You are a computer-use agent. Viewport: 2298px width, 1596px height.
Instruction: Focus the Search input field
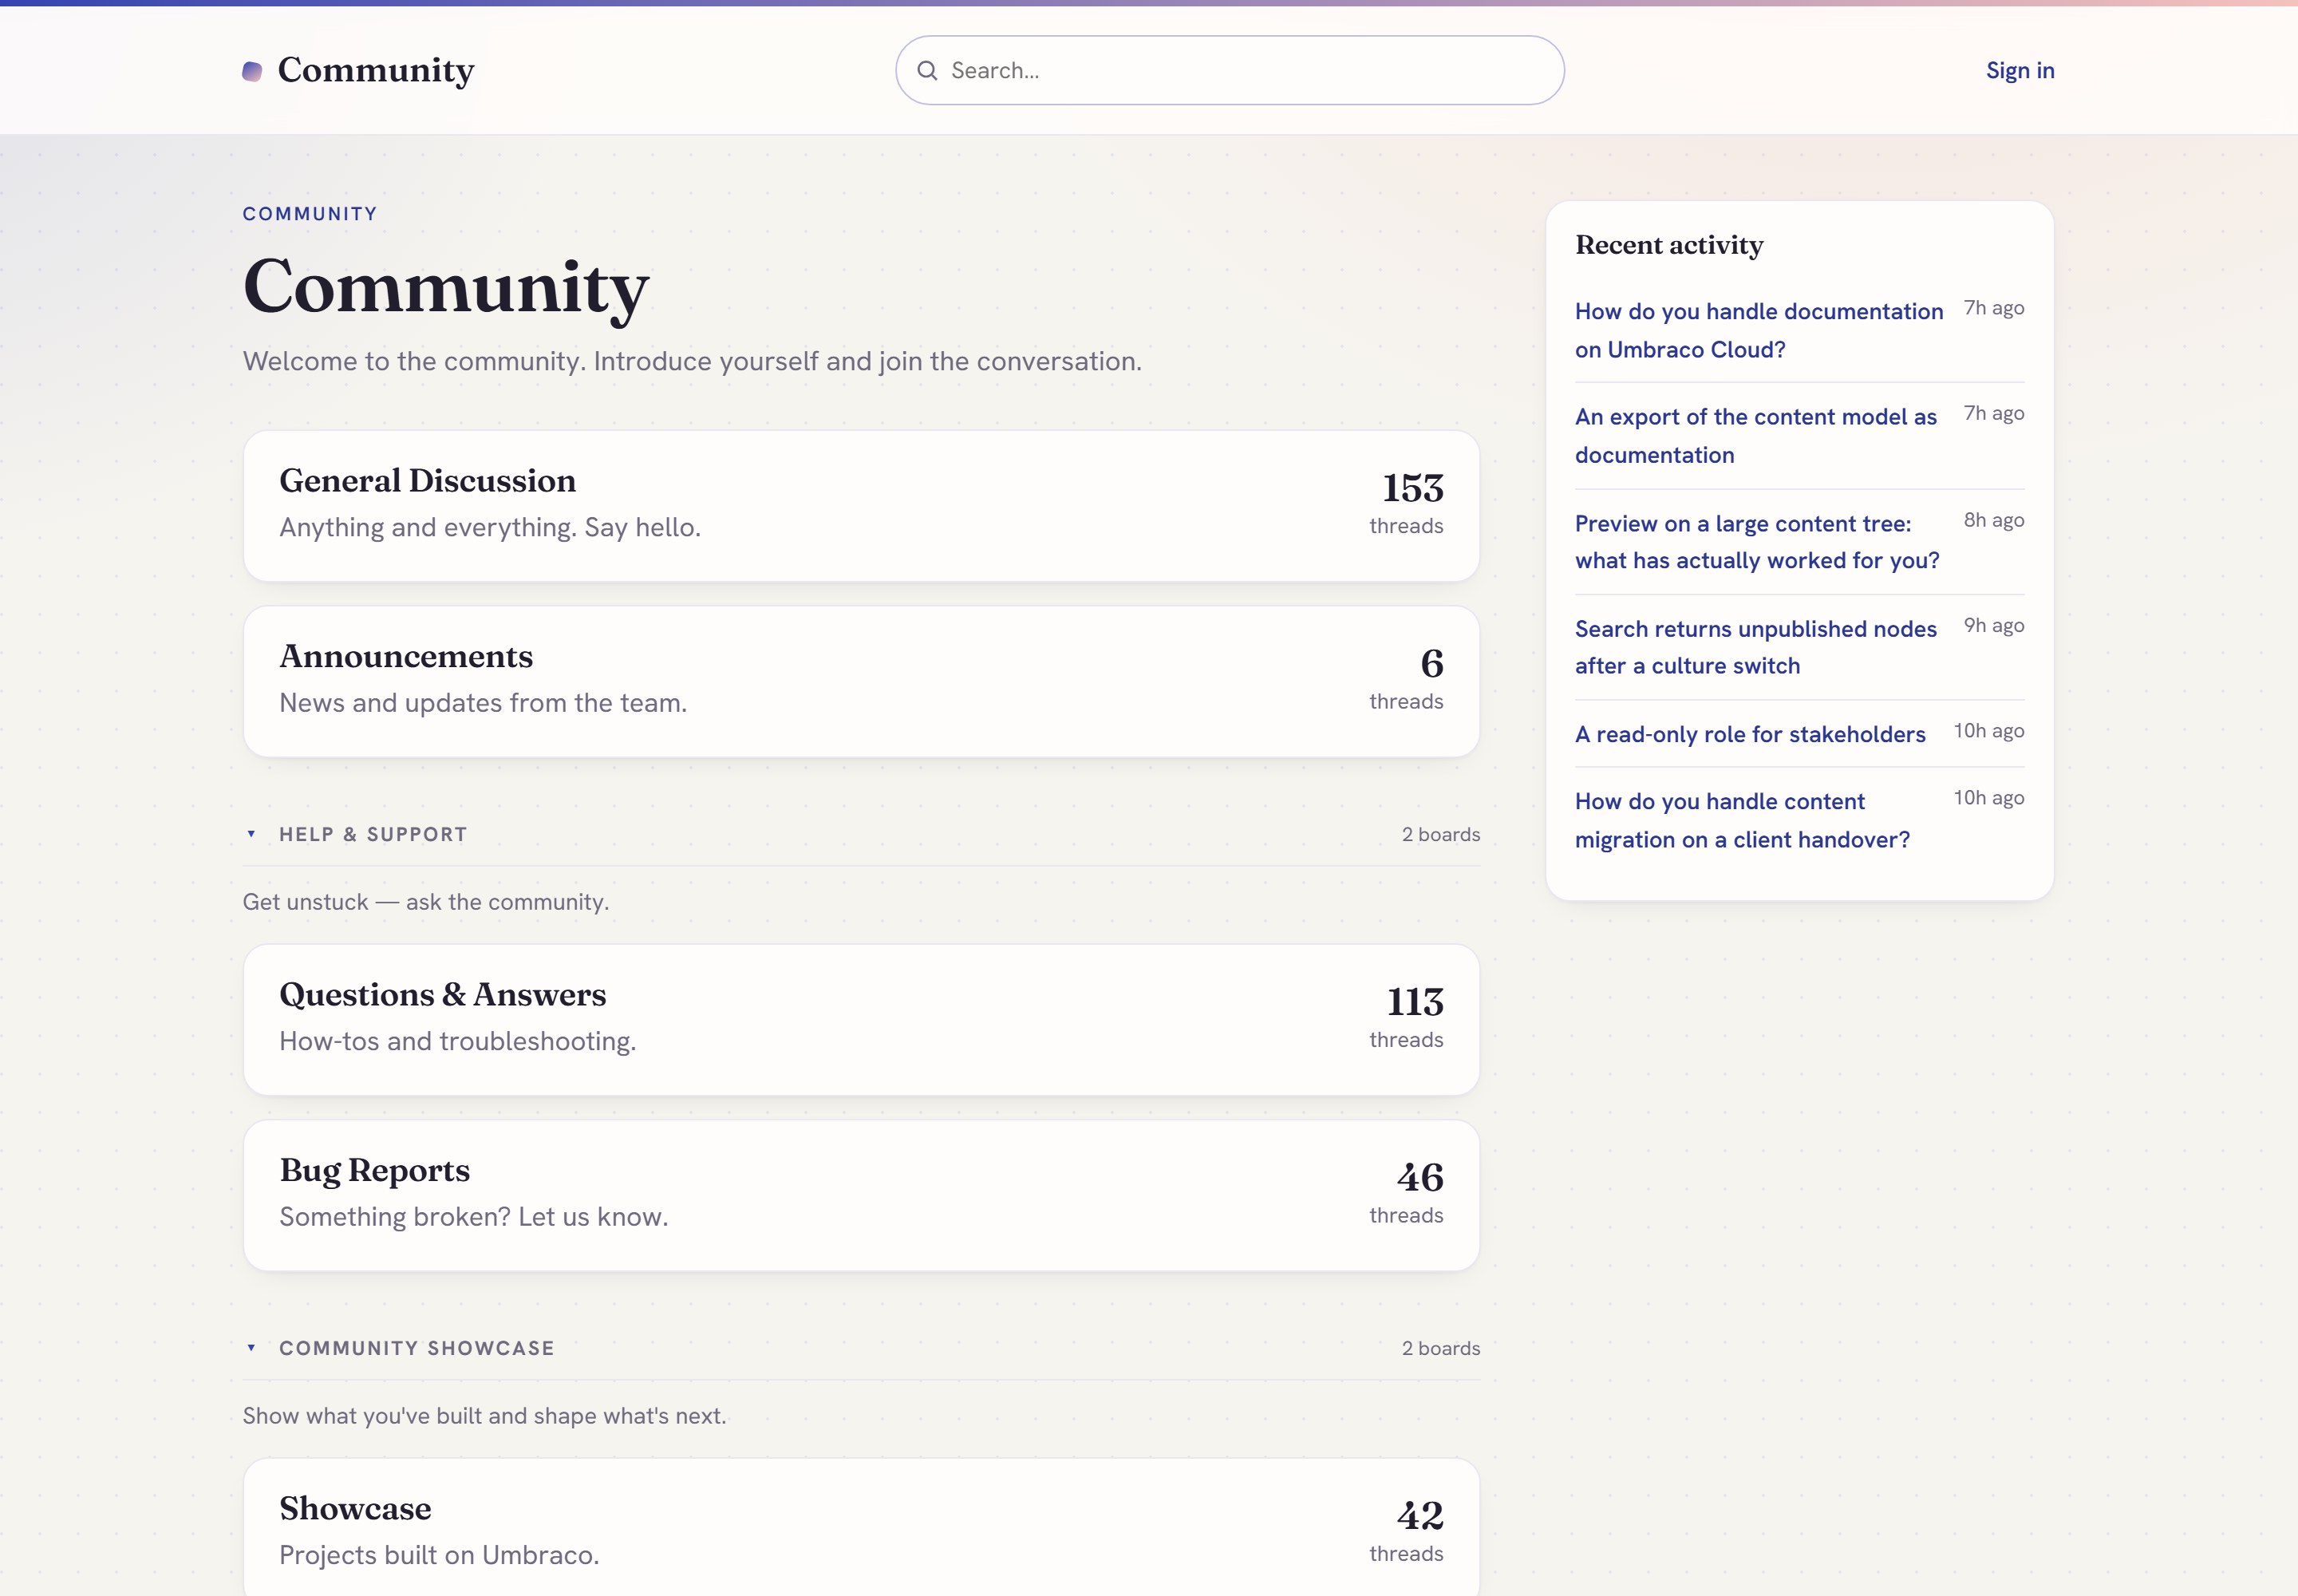(1229, 70)
